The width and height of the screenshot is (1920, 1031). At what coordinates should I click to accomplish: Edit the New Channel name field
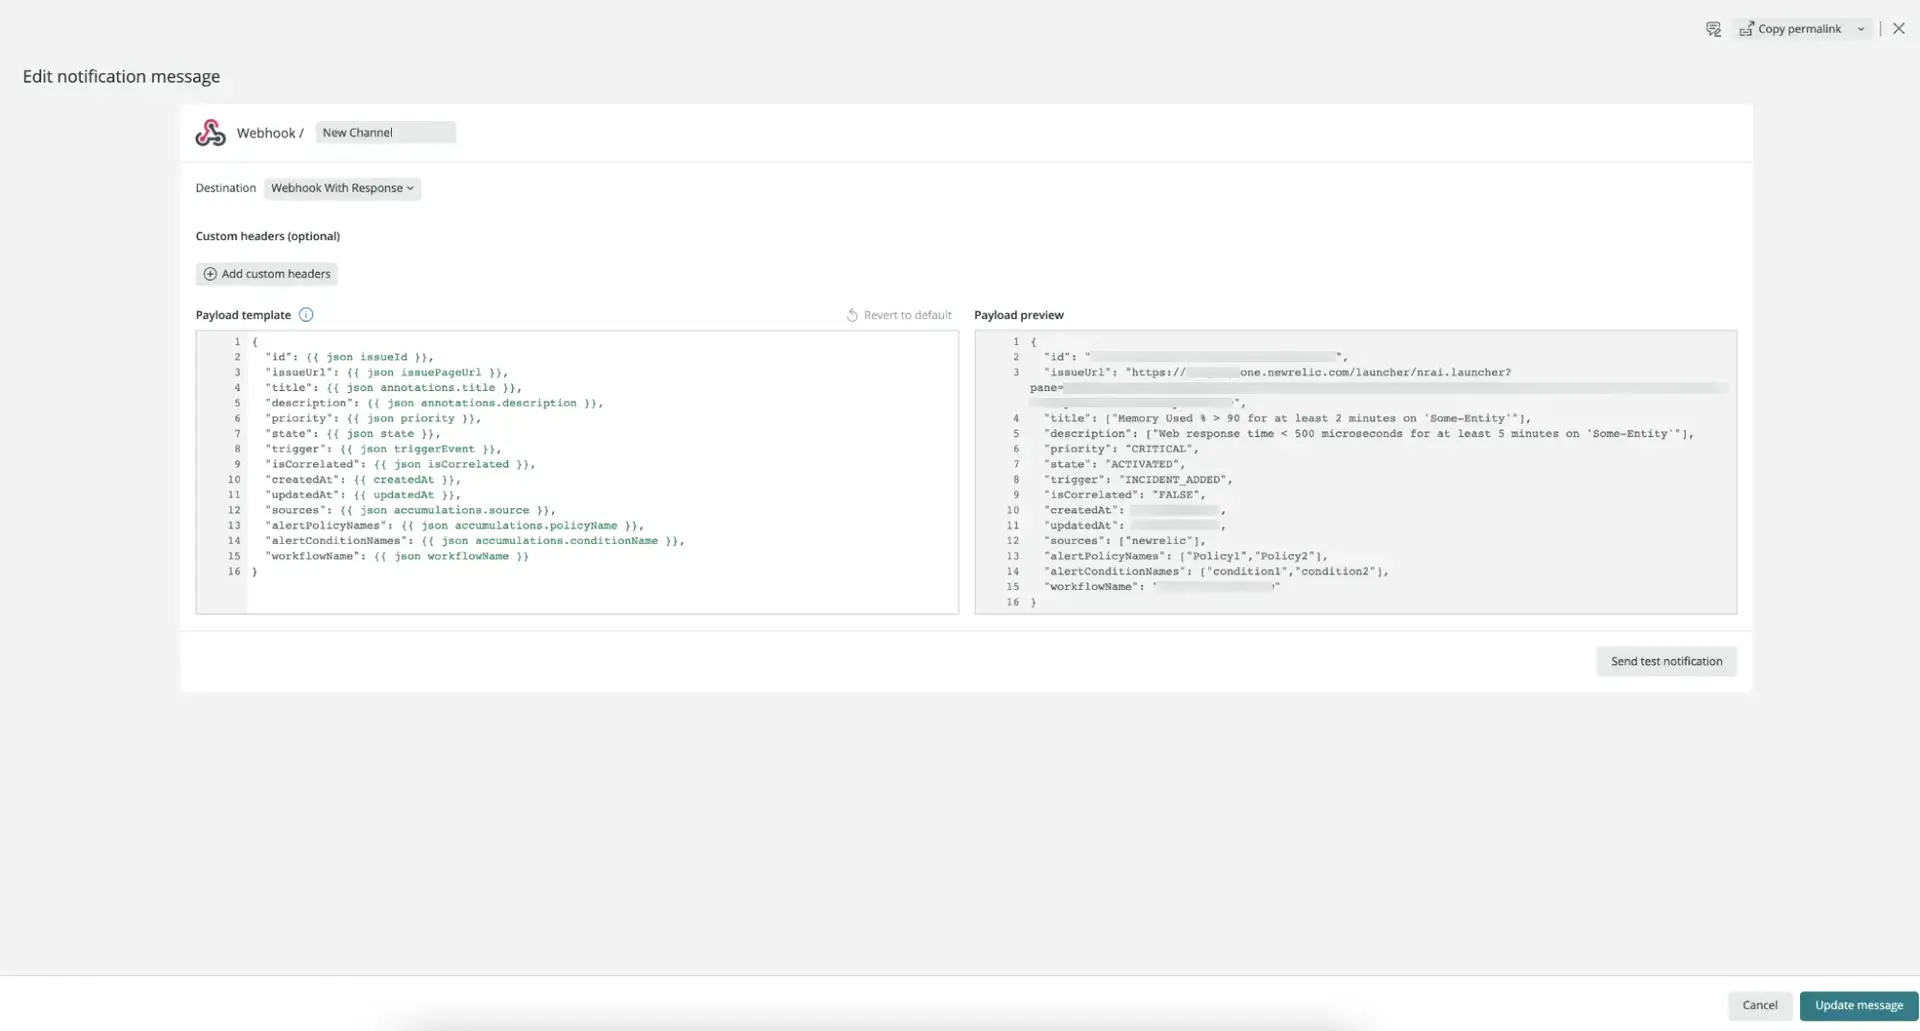click(386, 132)
